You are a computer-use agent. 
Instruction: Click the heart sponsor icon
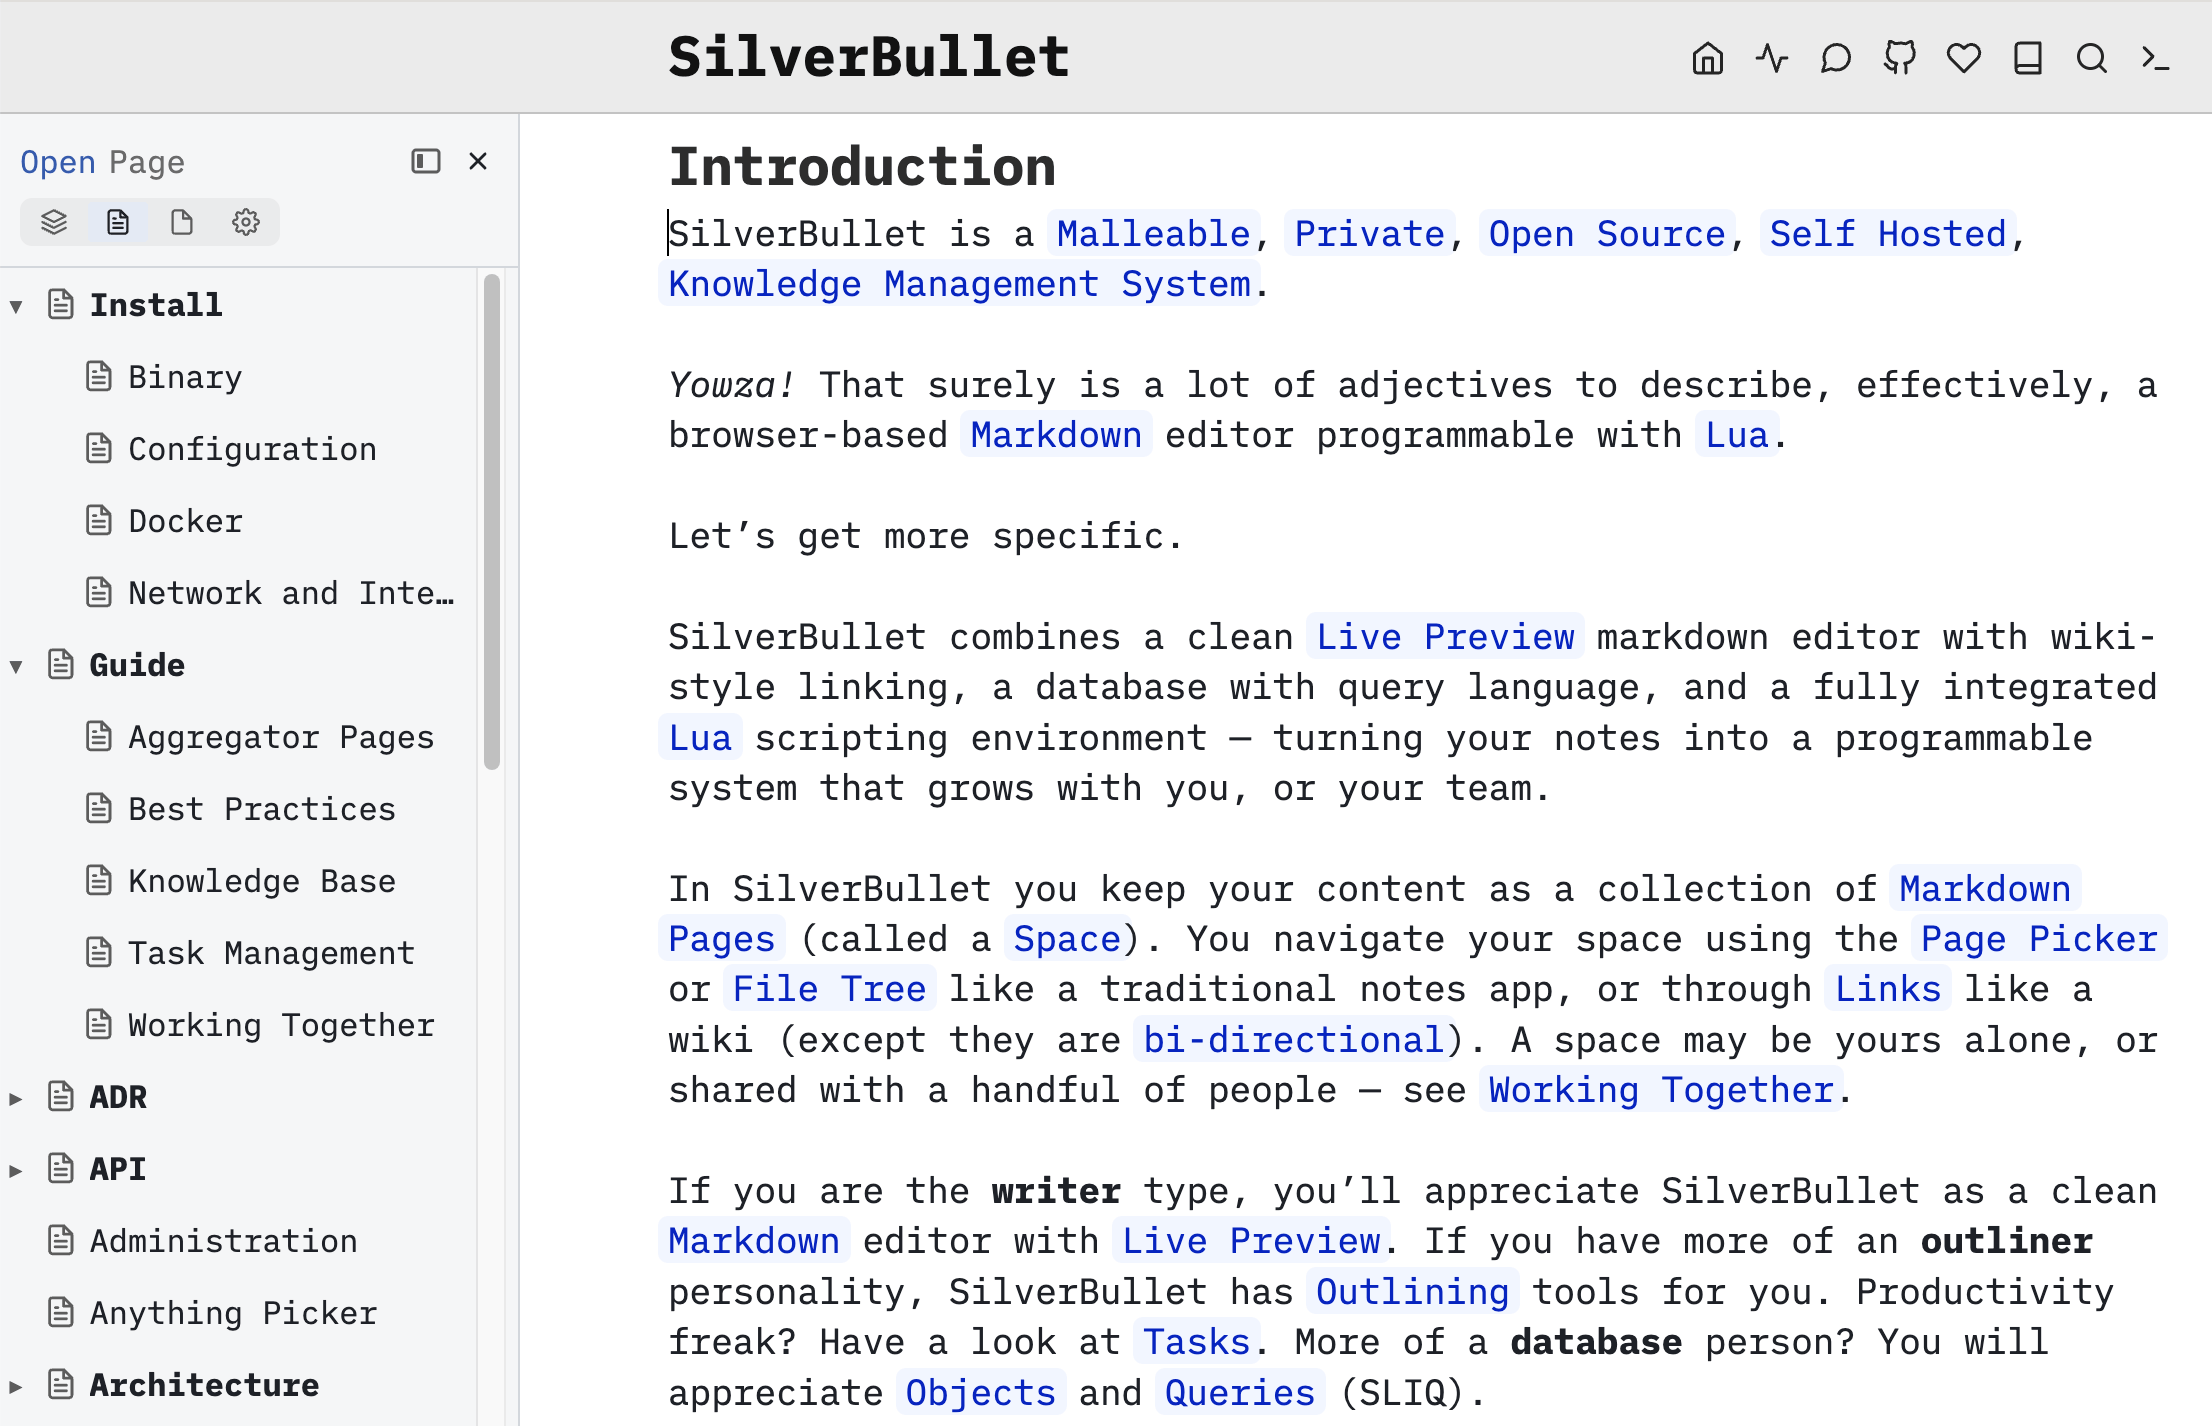pos(1963,58)
